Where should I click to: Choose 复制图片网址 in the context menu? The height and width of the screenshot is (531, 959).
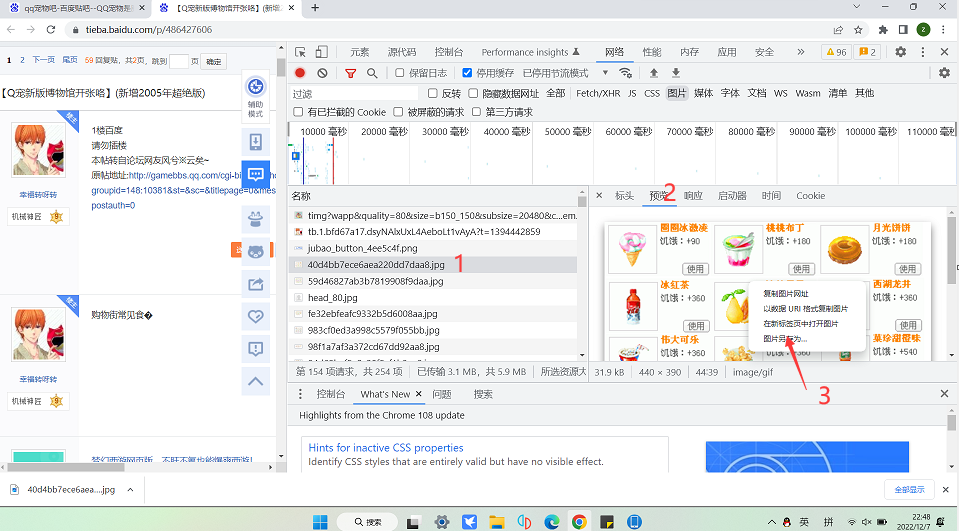click(x=786, y=294)
